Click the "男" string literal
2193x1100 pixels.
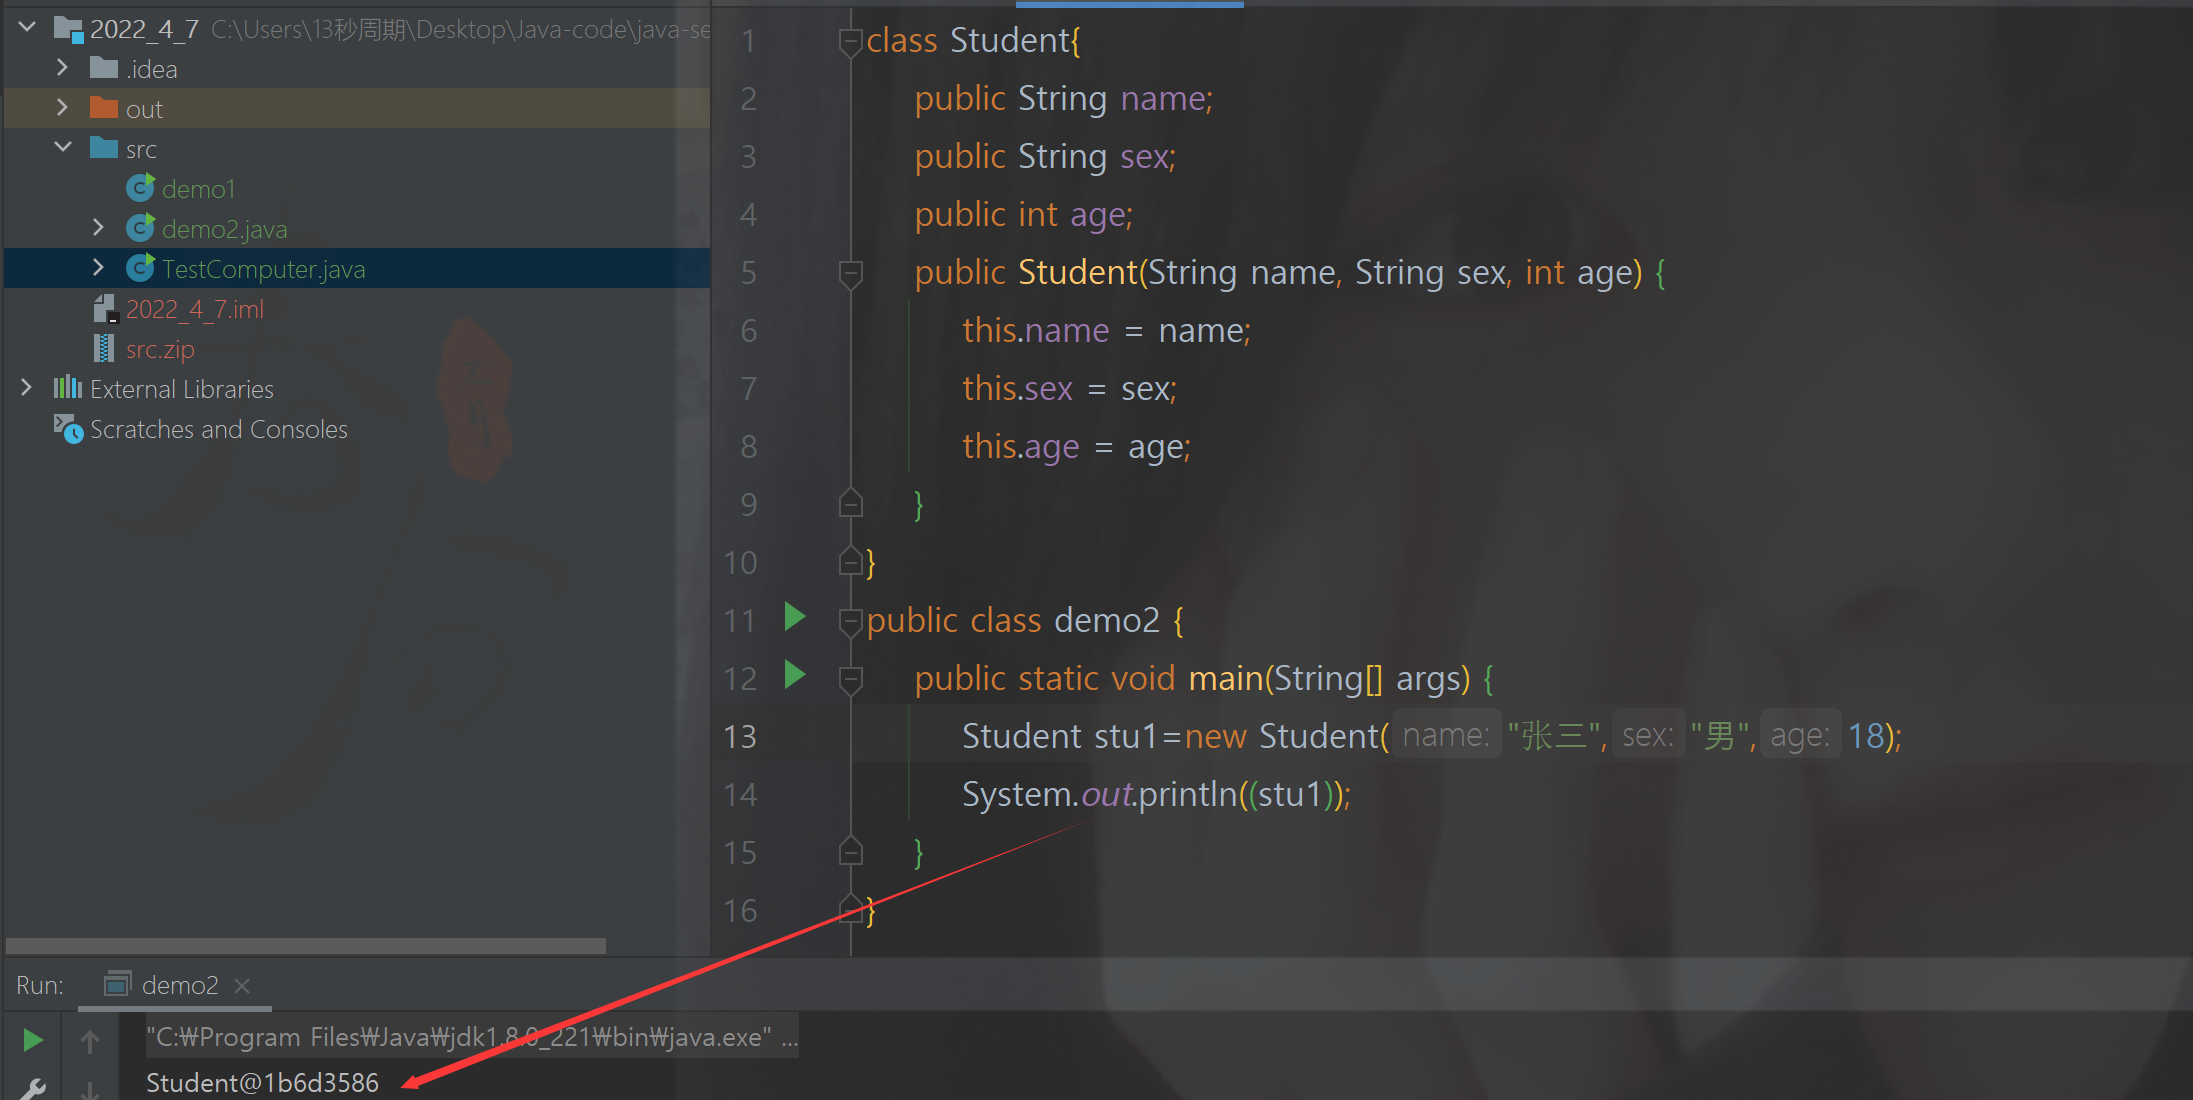1720,737
